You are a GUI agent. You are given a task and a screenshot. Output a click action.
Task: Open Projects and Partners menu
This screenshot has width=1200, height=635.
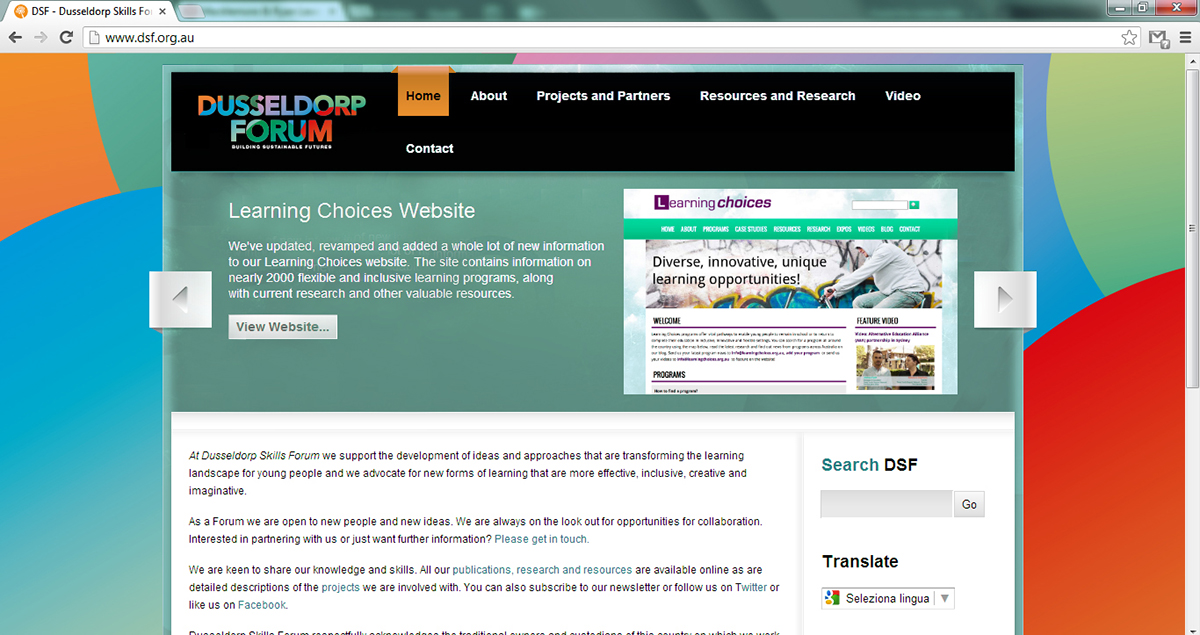click(603, 96)
